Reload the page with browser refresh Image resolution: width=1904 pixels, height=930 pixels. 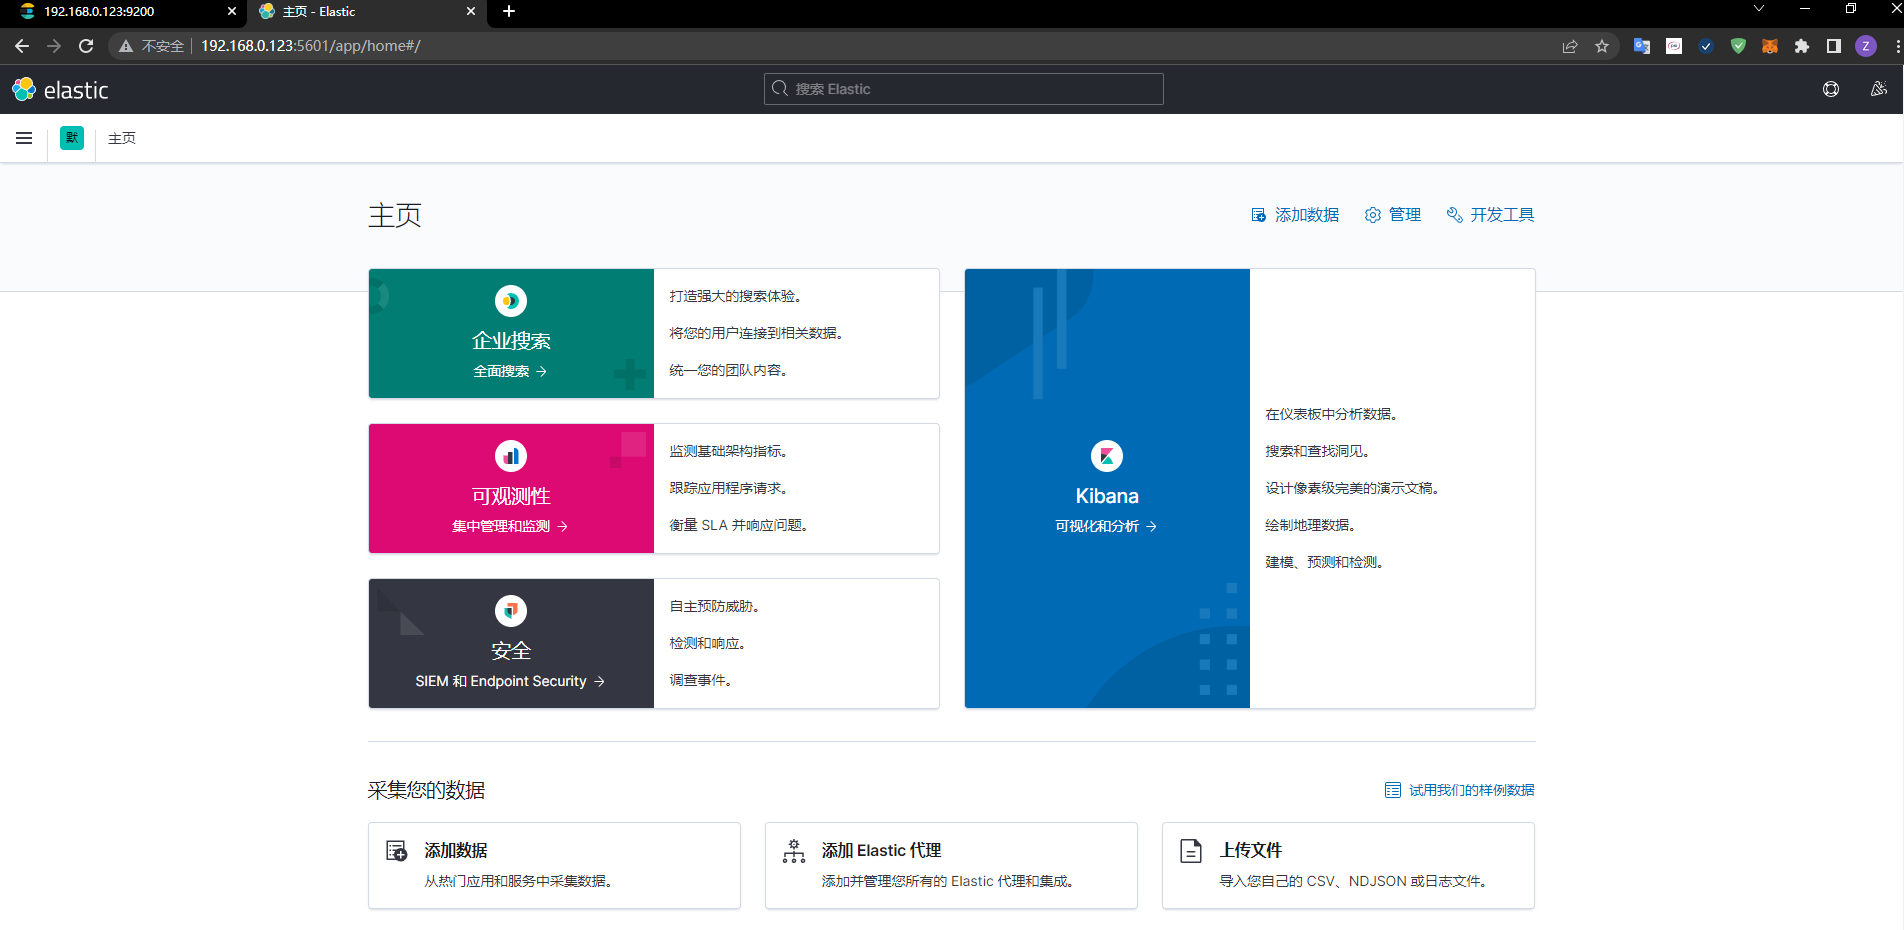click(x=86, y=46)
